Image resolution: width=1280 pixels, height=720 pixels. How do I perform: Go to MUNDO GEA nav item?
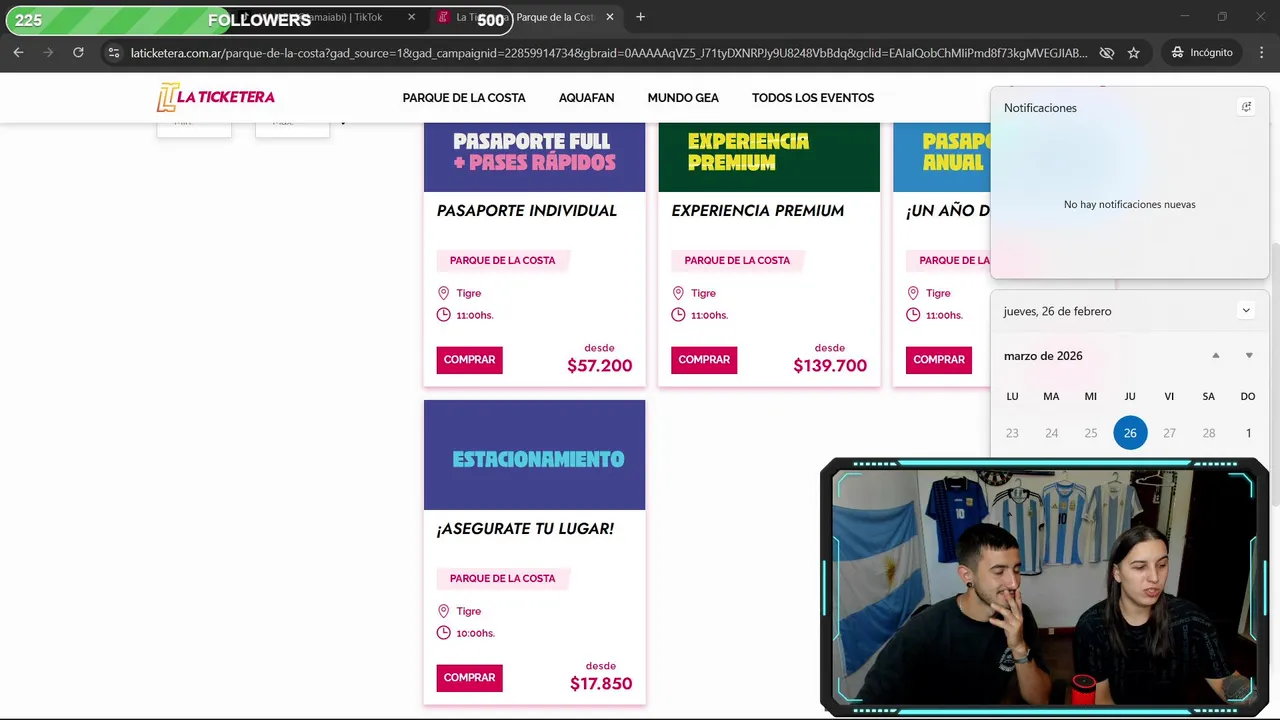683,98
